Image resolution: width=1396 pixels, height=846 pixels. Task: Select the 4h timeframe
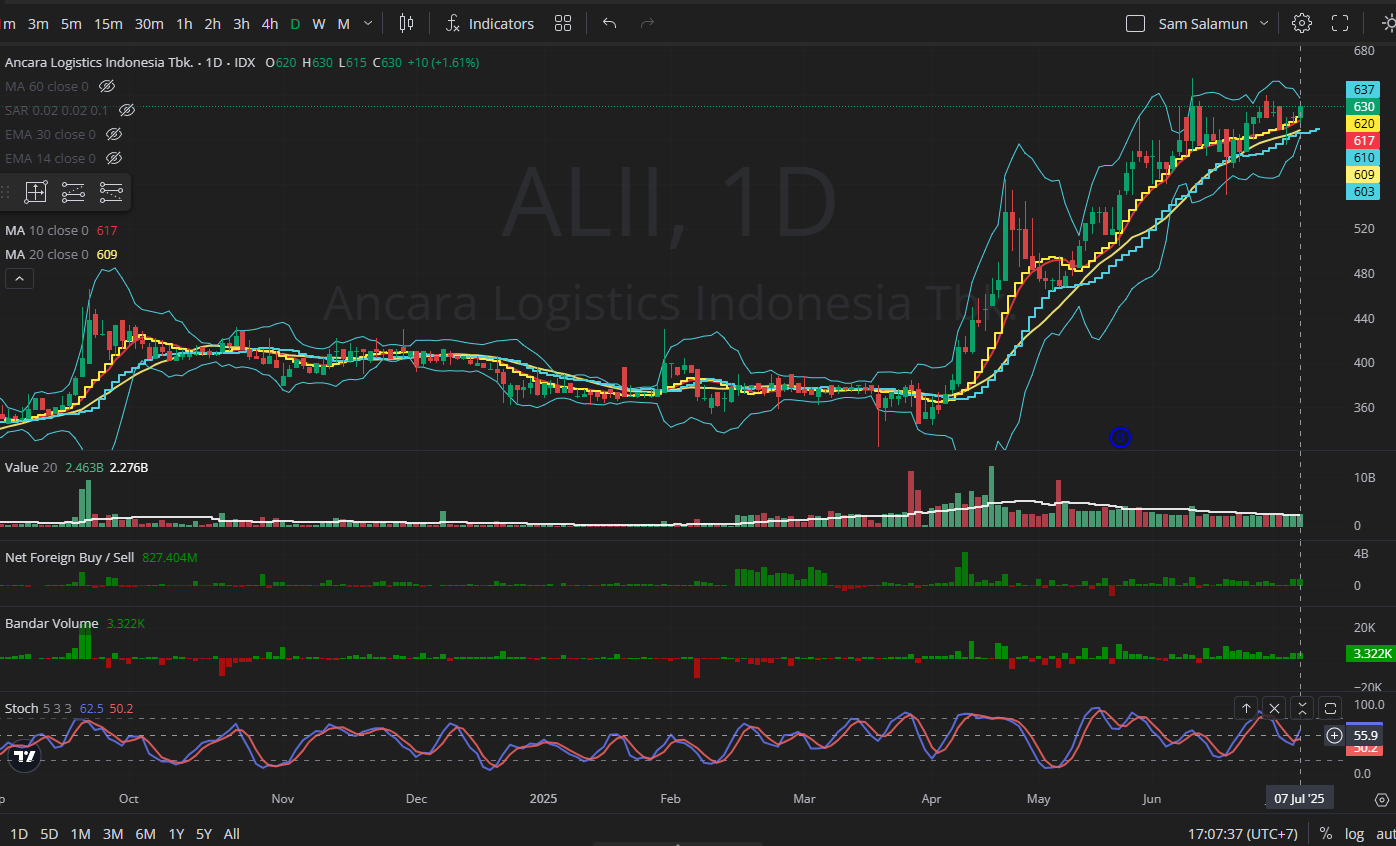point(270,23)
